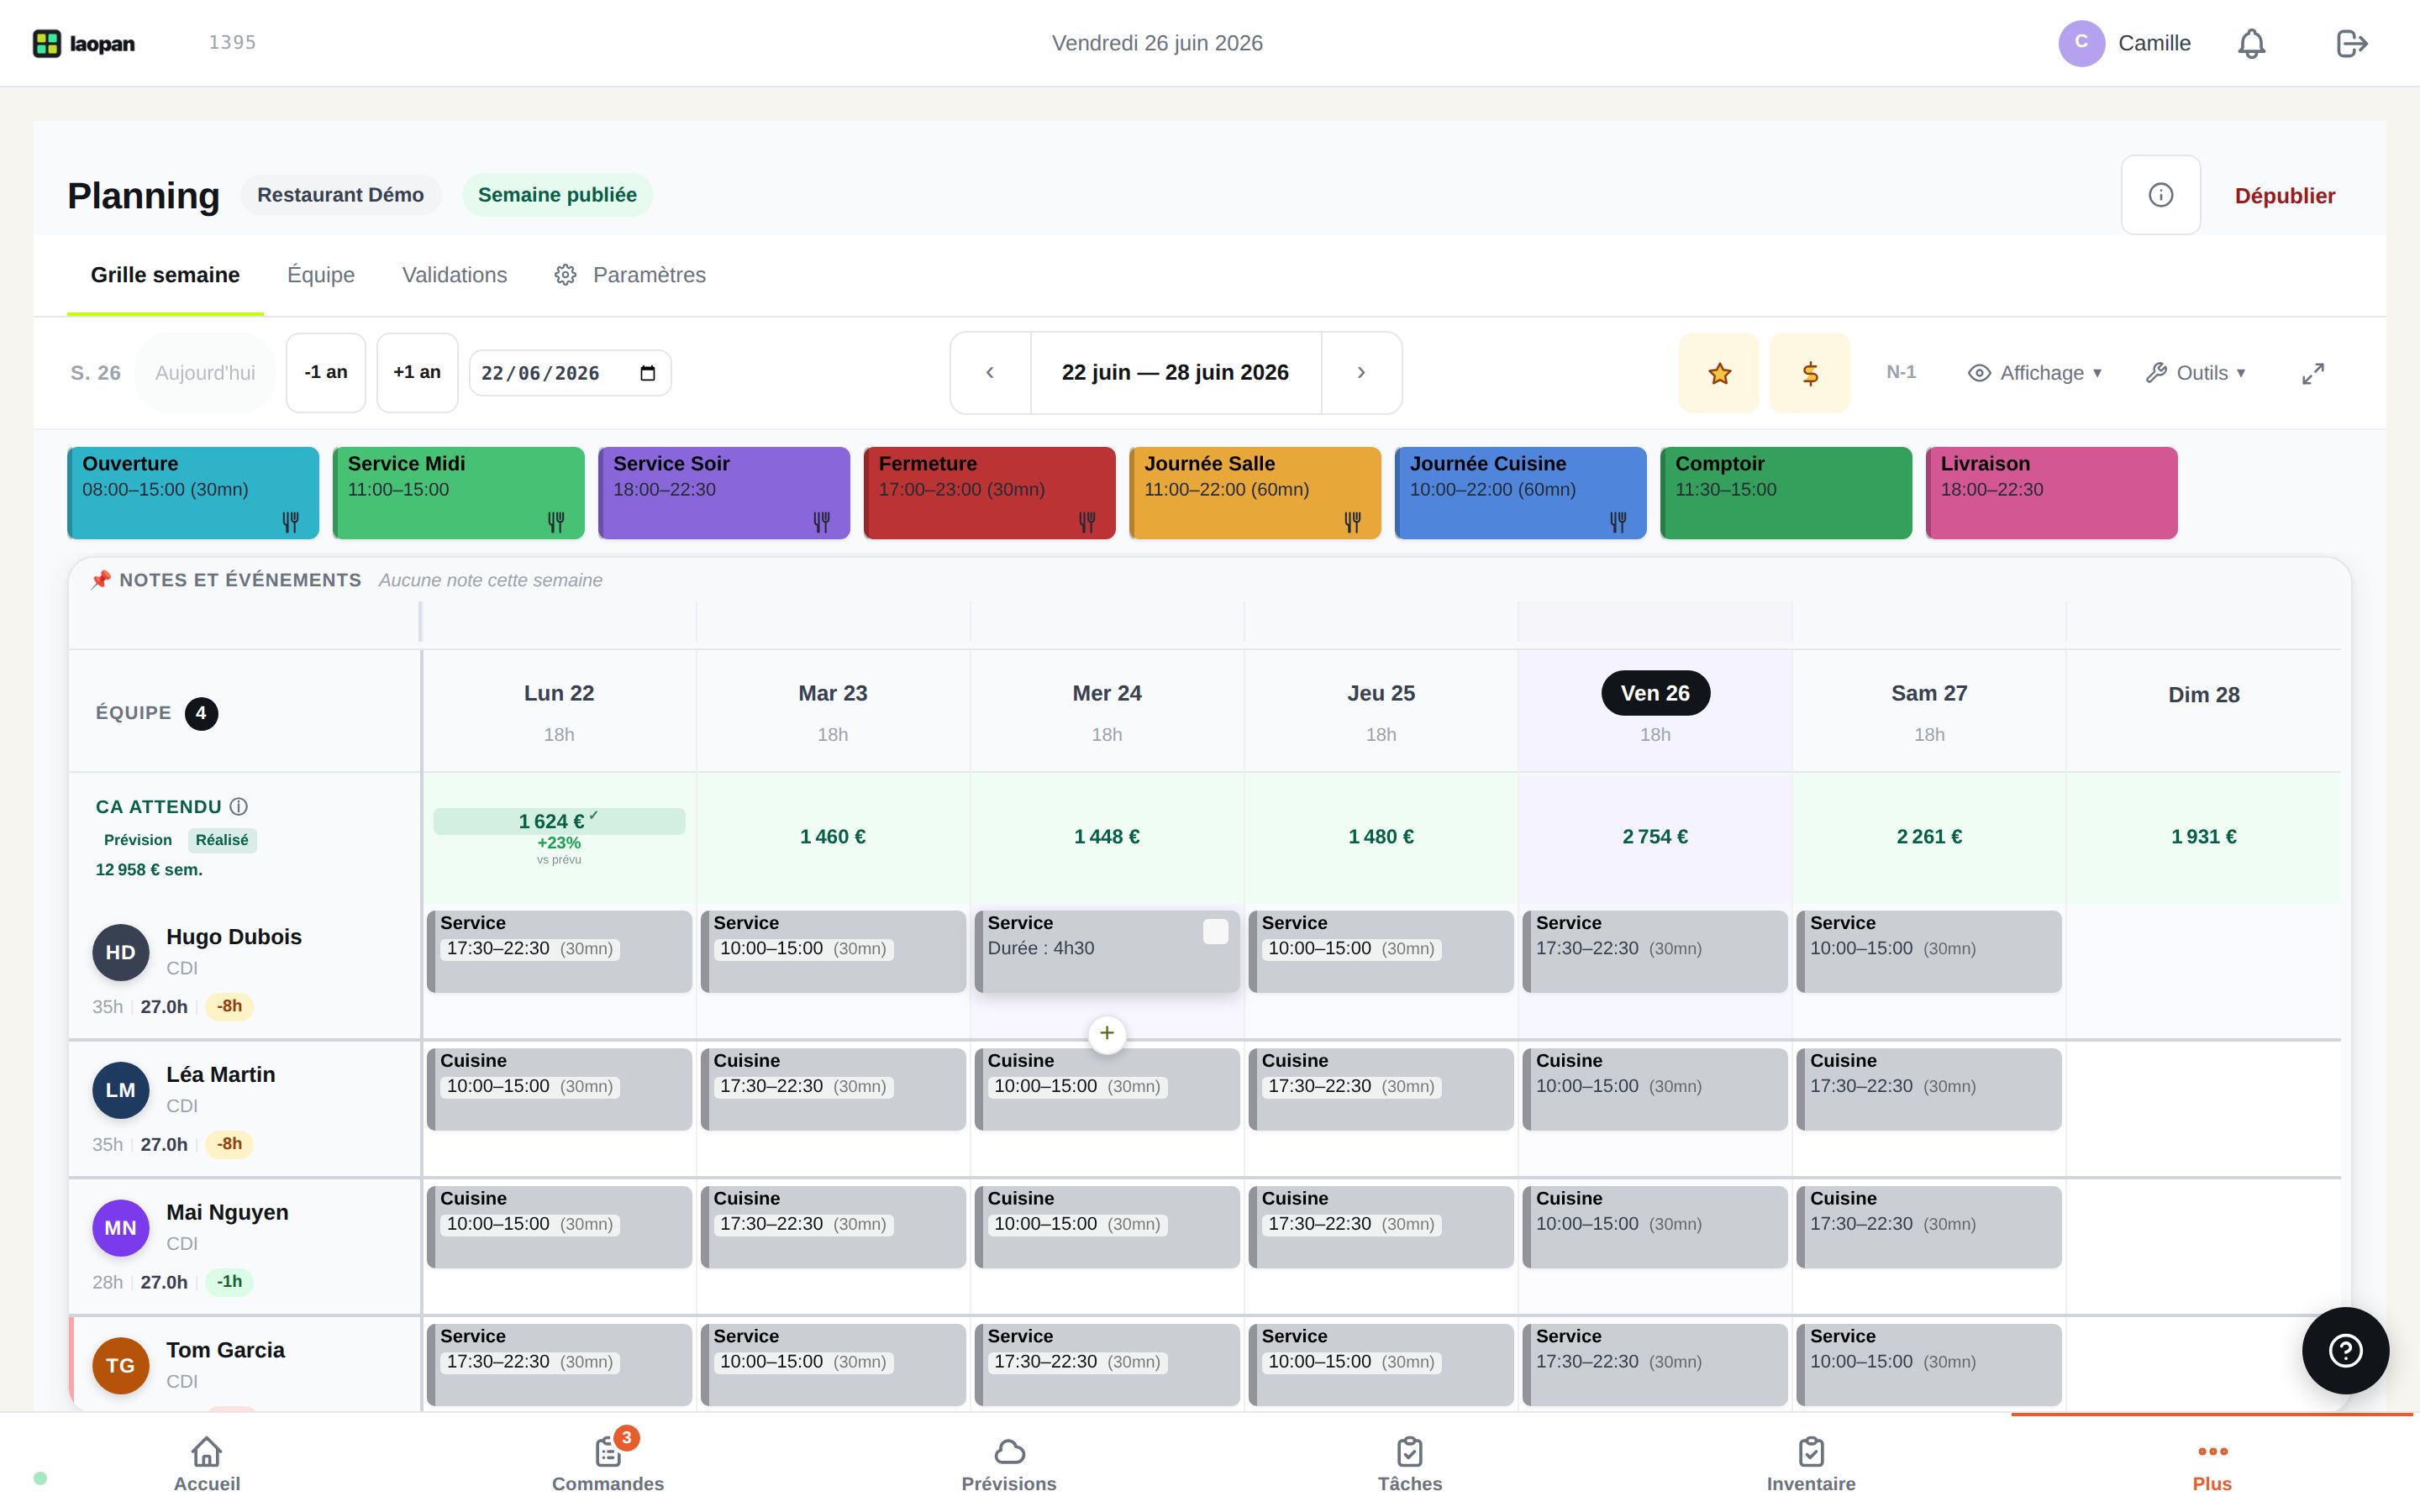Viewport: 2420px width, 1512px height.
Task: Click the 22/06/2026 date field
Action: click(x=569, y=373)
